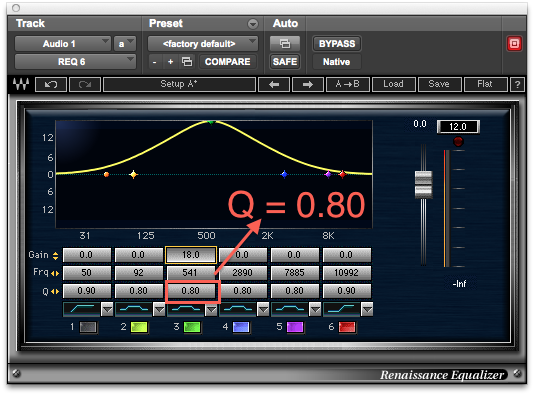Click the blue band 4 marker on graph
This screenshot has height=395, width=534.
[x=284, y=174]
